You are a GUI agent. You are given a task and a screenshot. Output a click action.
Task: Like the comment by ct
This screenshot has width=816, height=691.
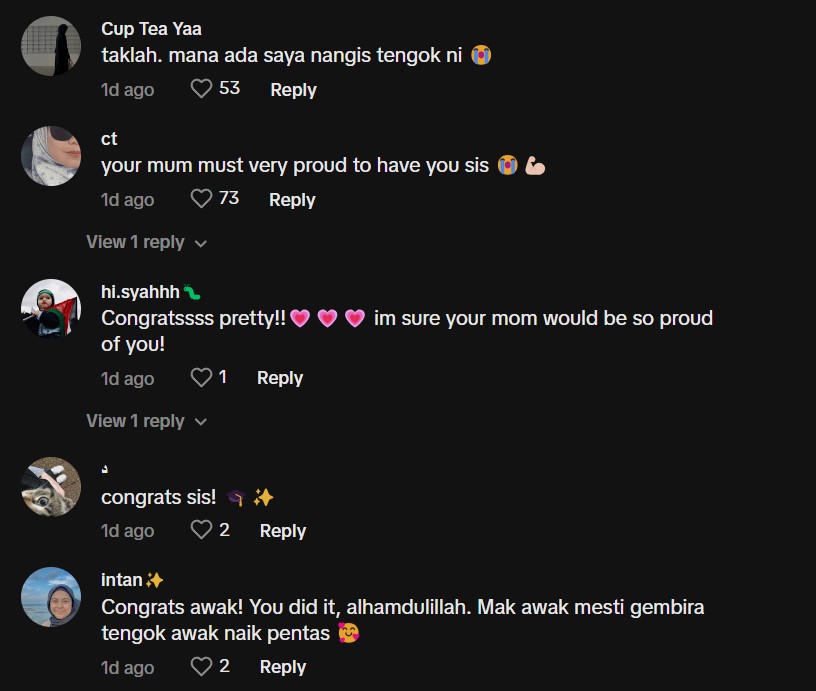click(201, 199)
